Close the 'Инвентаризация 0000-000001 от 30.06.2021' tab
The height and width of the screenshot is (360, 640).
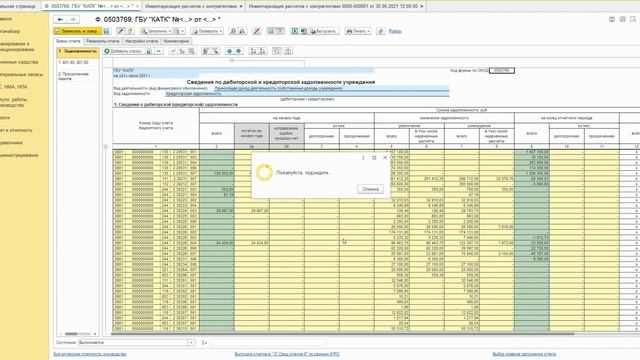click(x=422, y=6)
